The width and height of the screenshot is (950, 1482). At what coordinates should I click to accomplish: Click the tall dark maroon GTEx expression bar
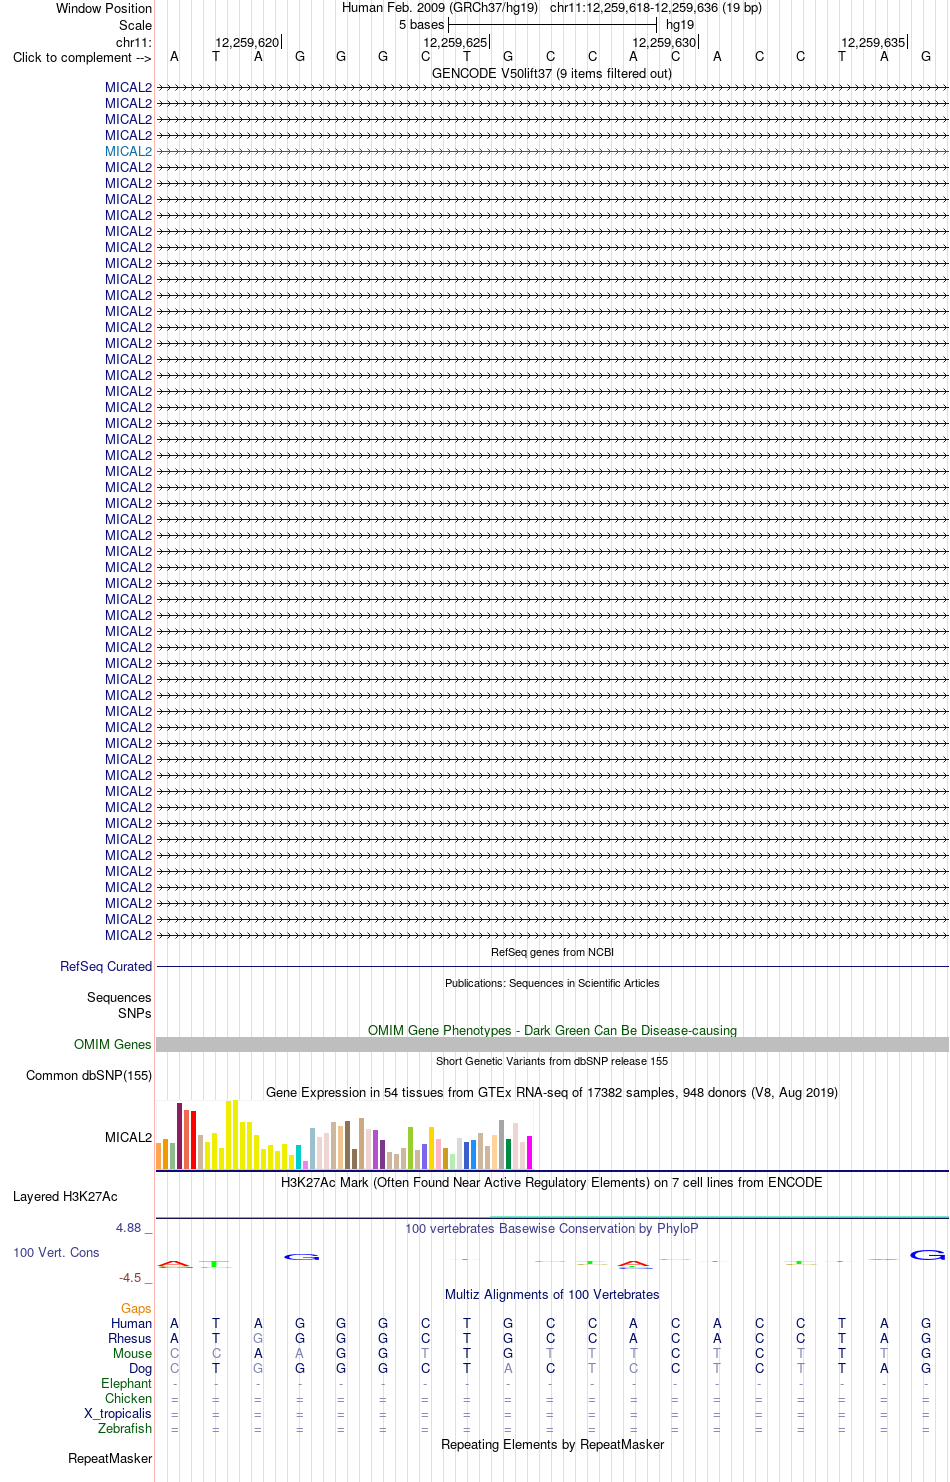179,1136
